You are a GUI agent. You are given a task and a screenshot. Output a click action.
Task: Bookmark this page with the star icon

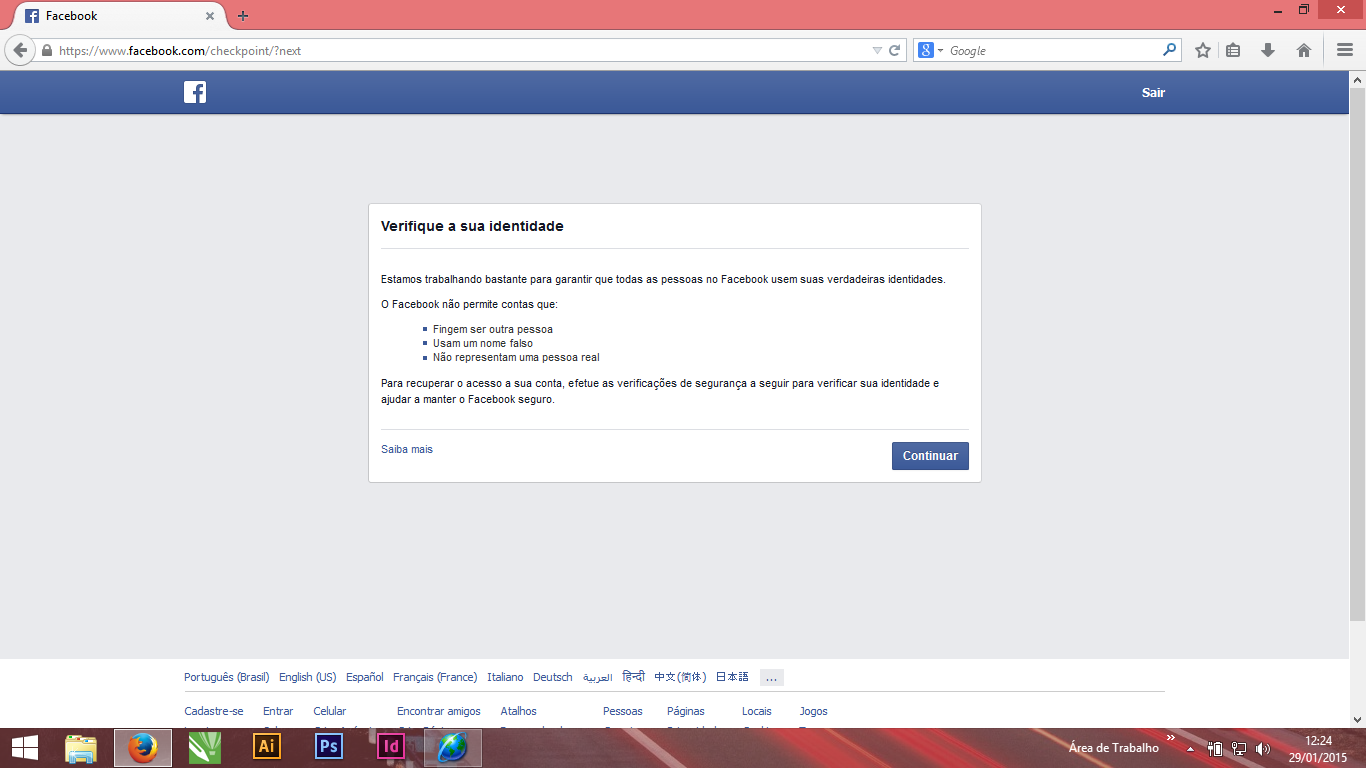point(1203,50)
